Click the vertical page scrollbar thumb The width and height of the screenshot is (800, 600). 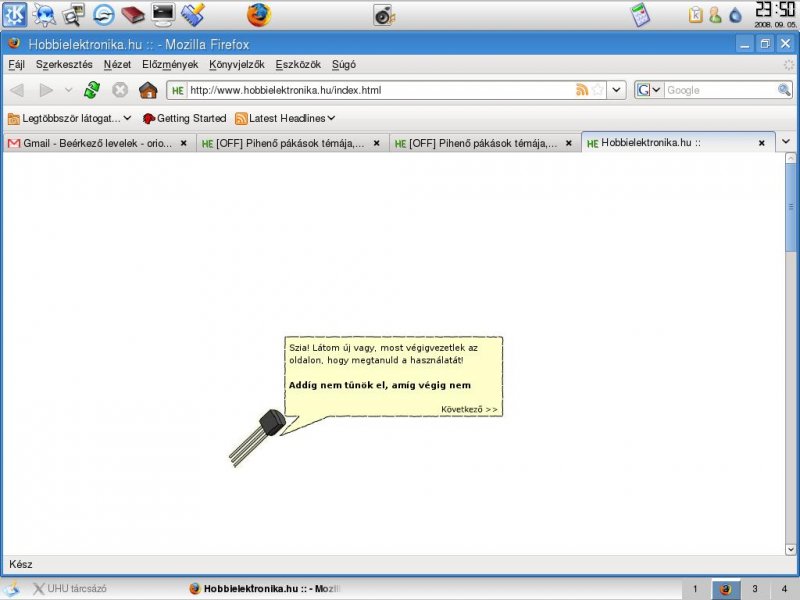coord(791,207)
